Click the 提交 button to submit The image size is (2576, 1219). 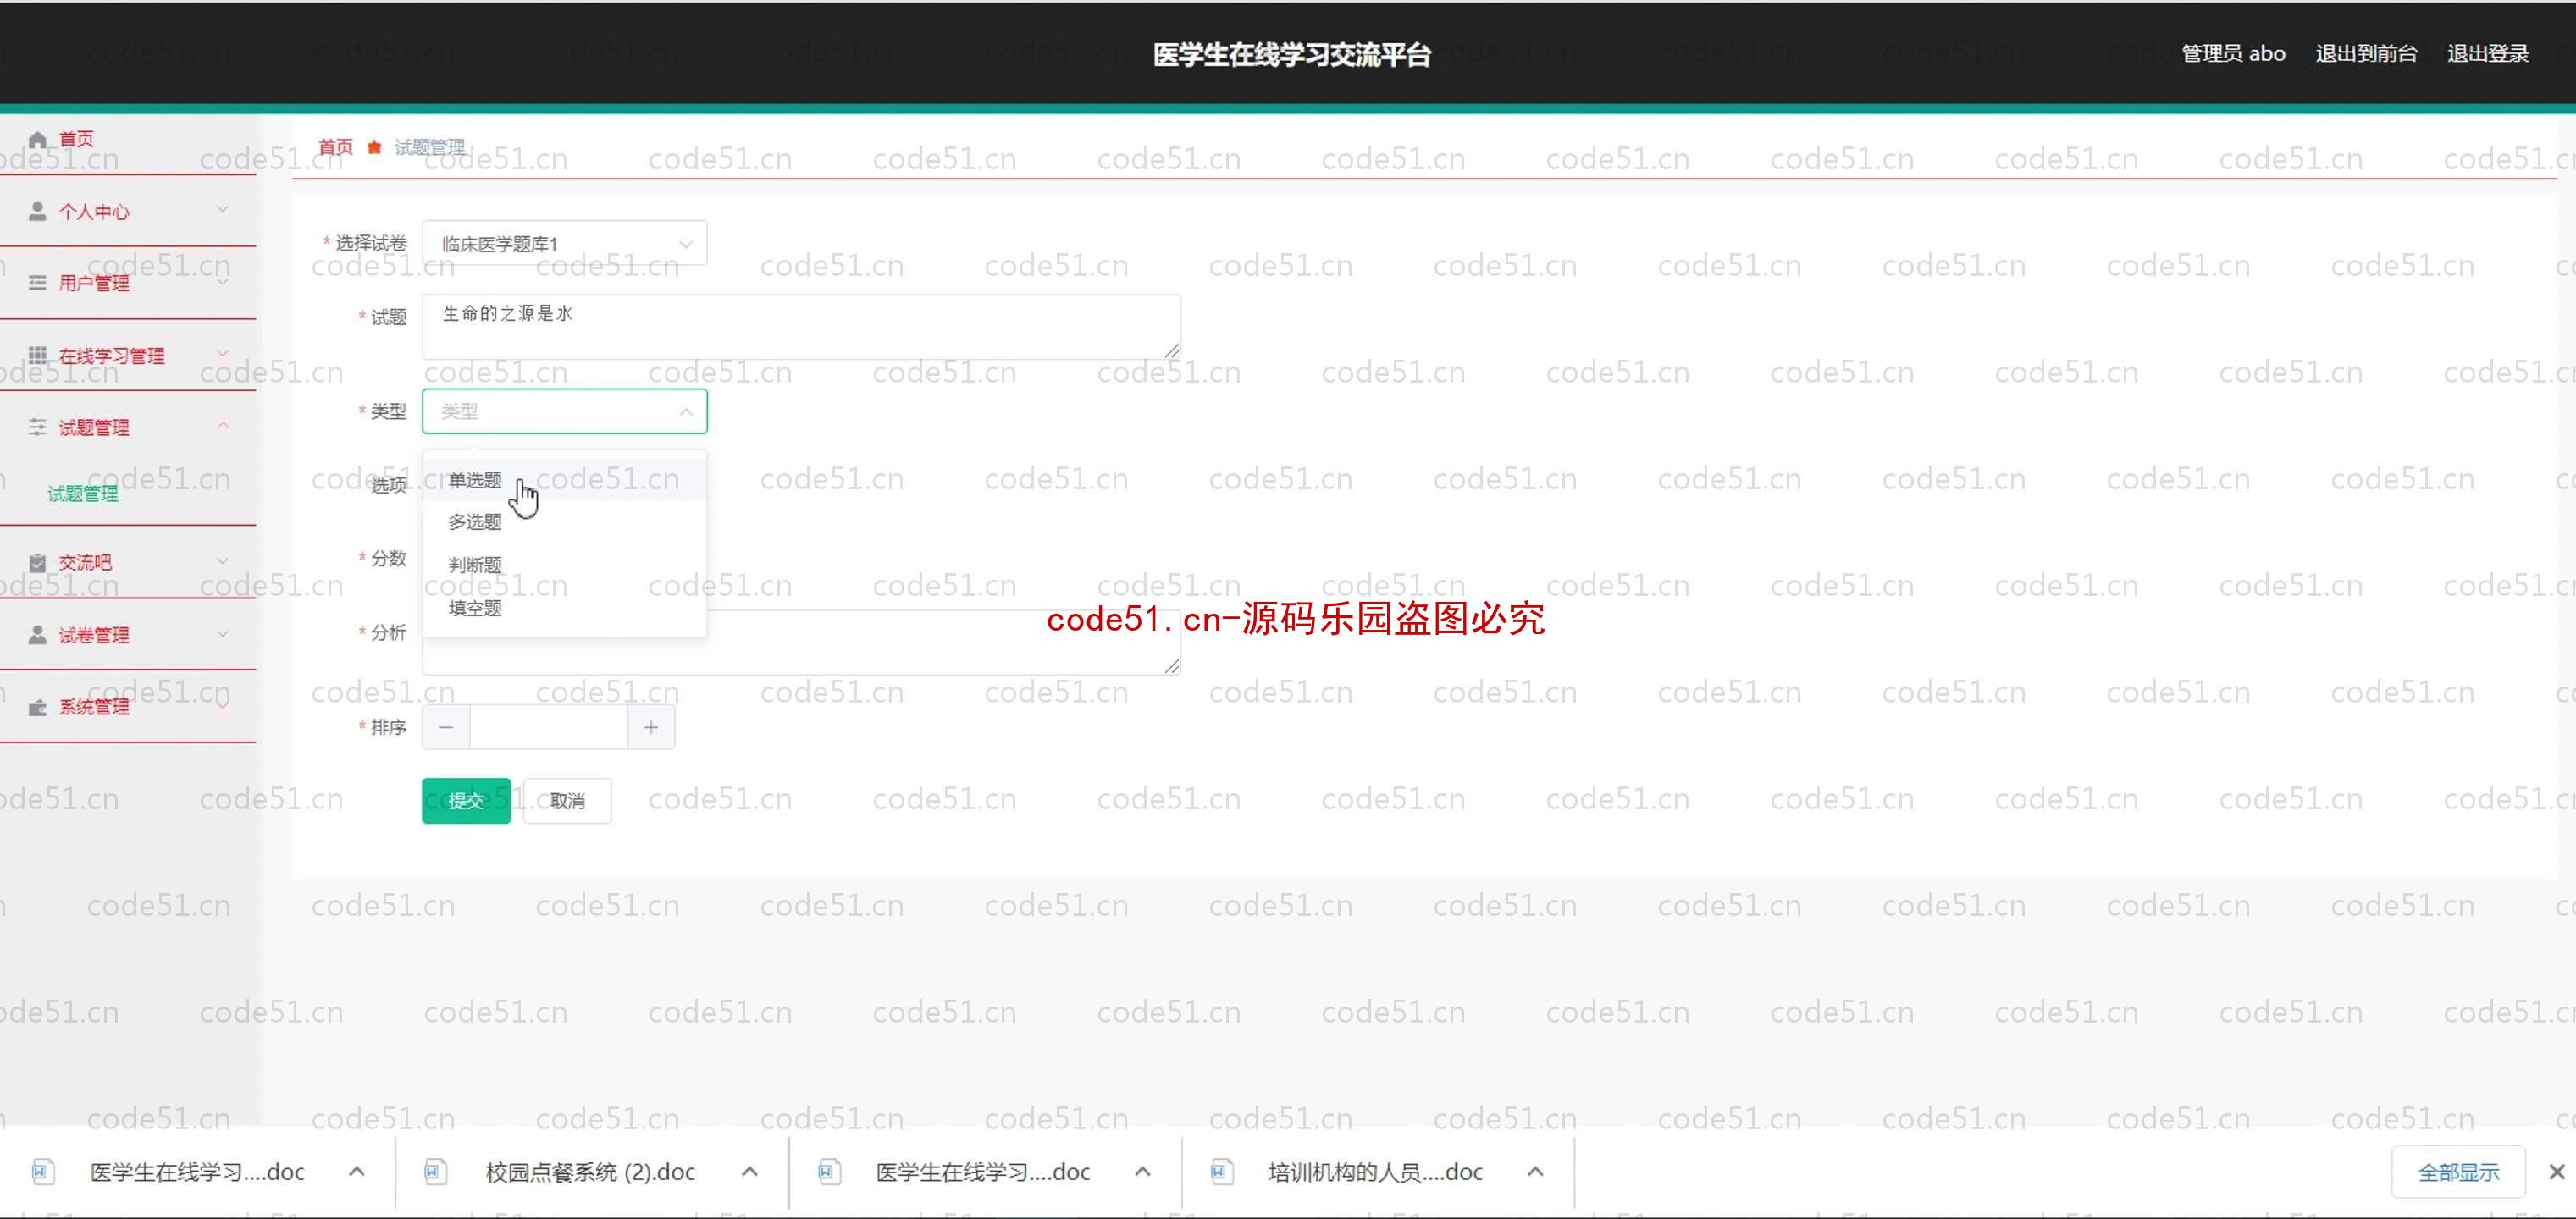click(x=467, y=800)
